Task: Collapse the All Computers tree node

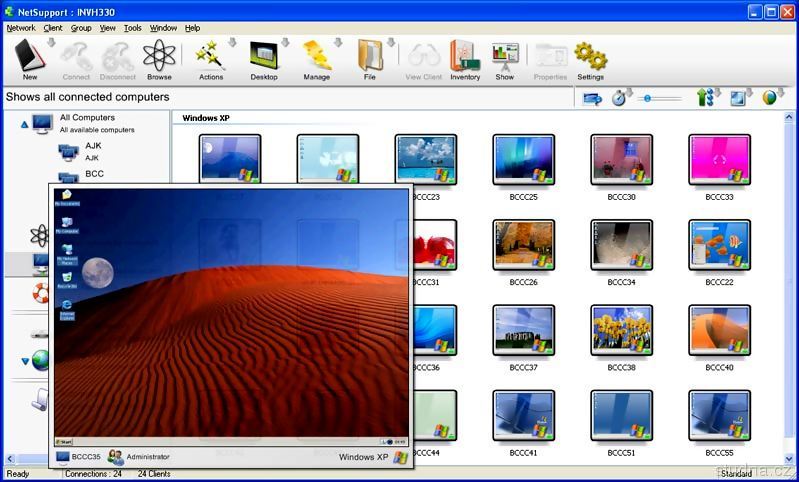Action: (24, 124)
